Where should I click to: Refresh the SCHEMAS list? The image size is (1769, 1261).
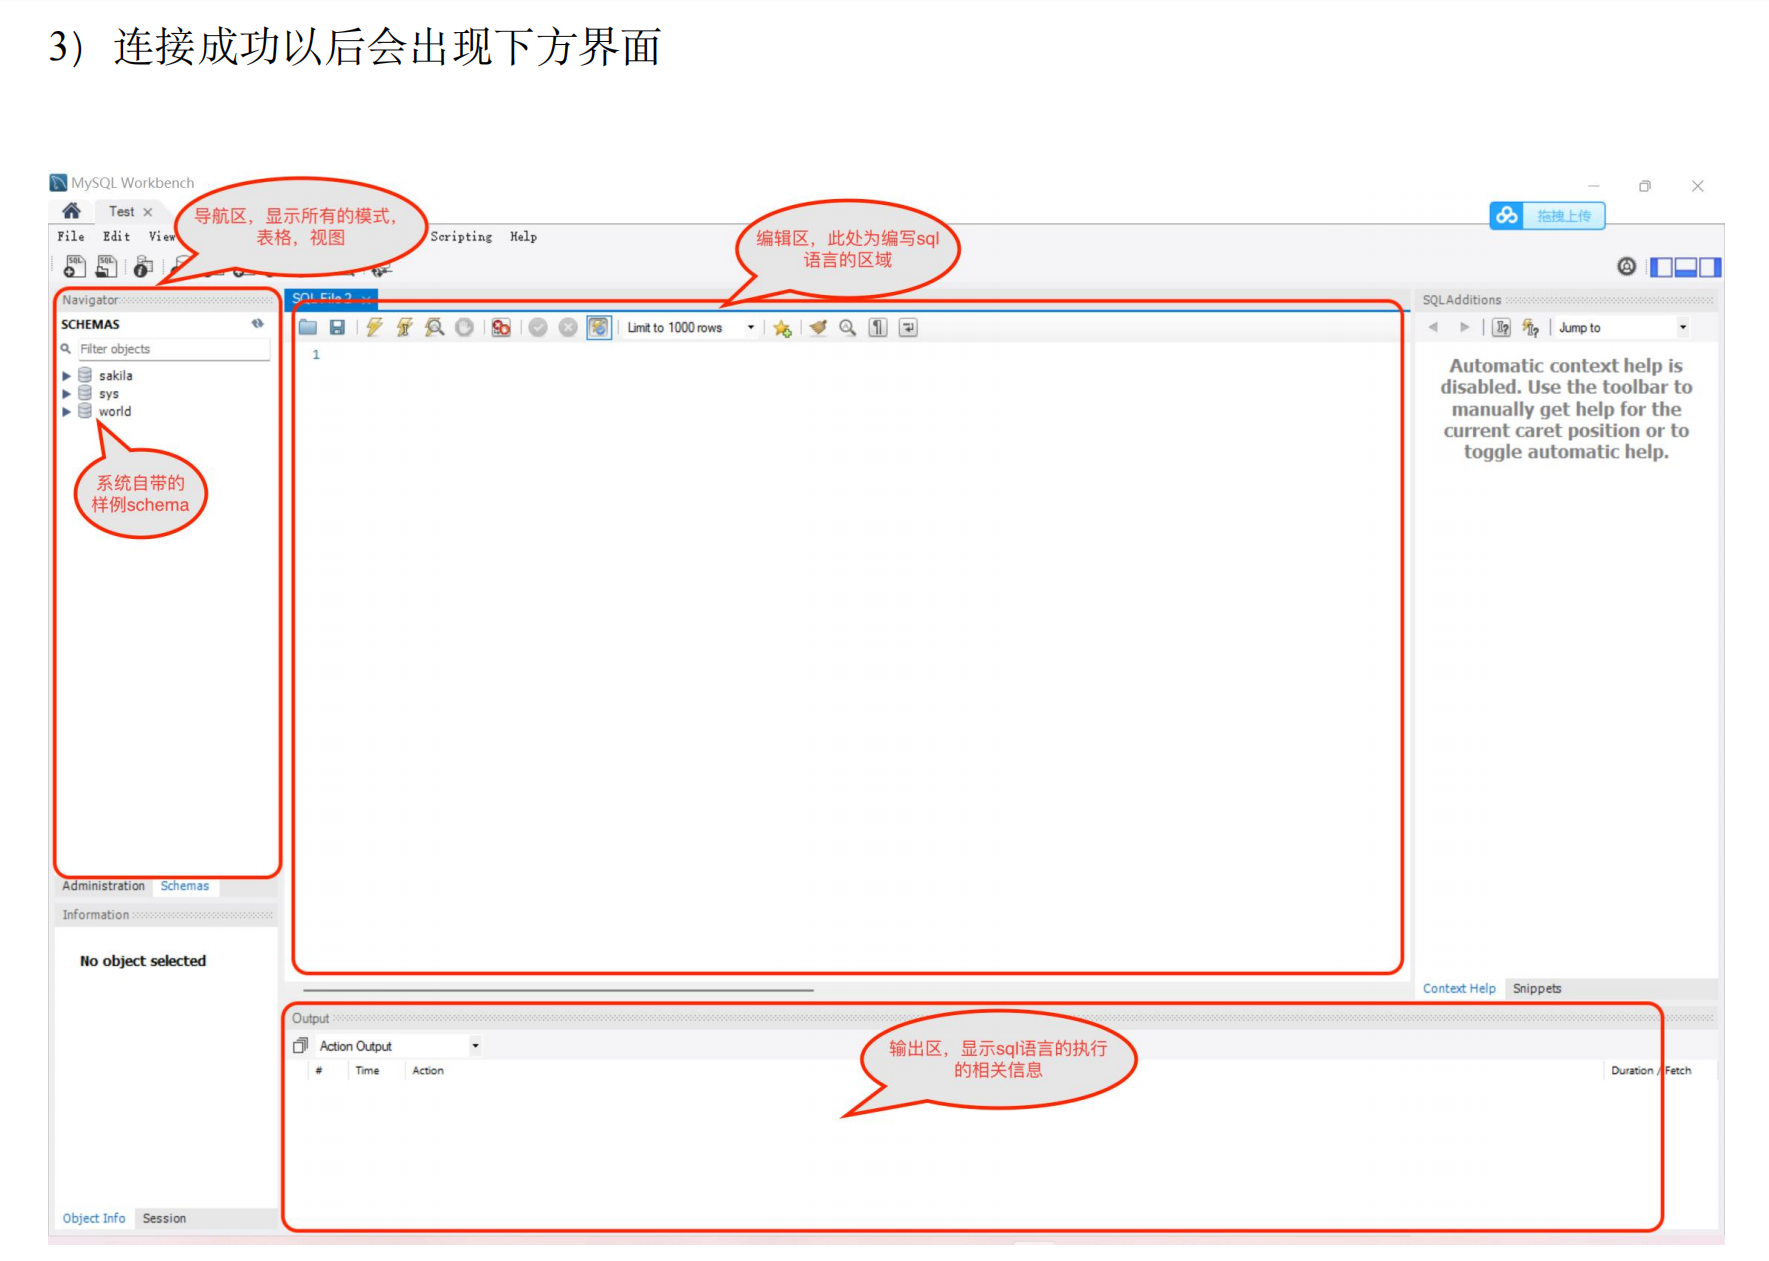click(257, 324)
